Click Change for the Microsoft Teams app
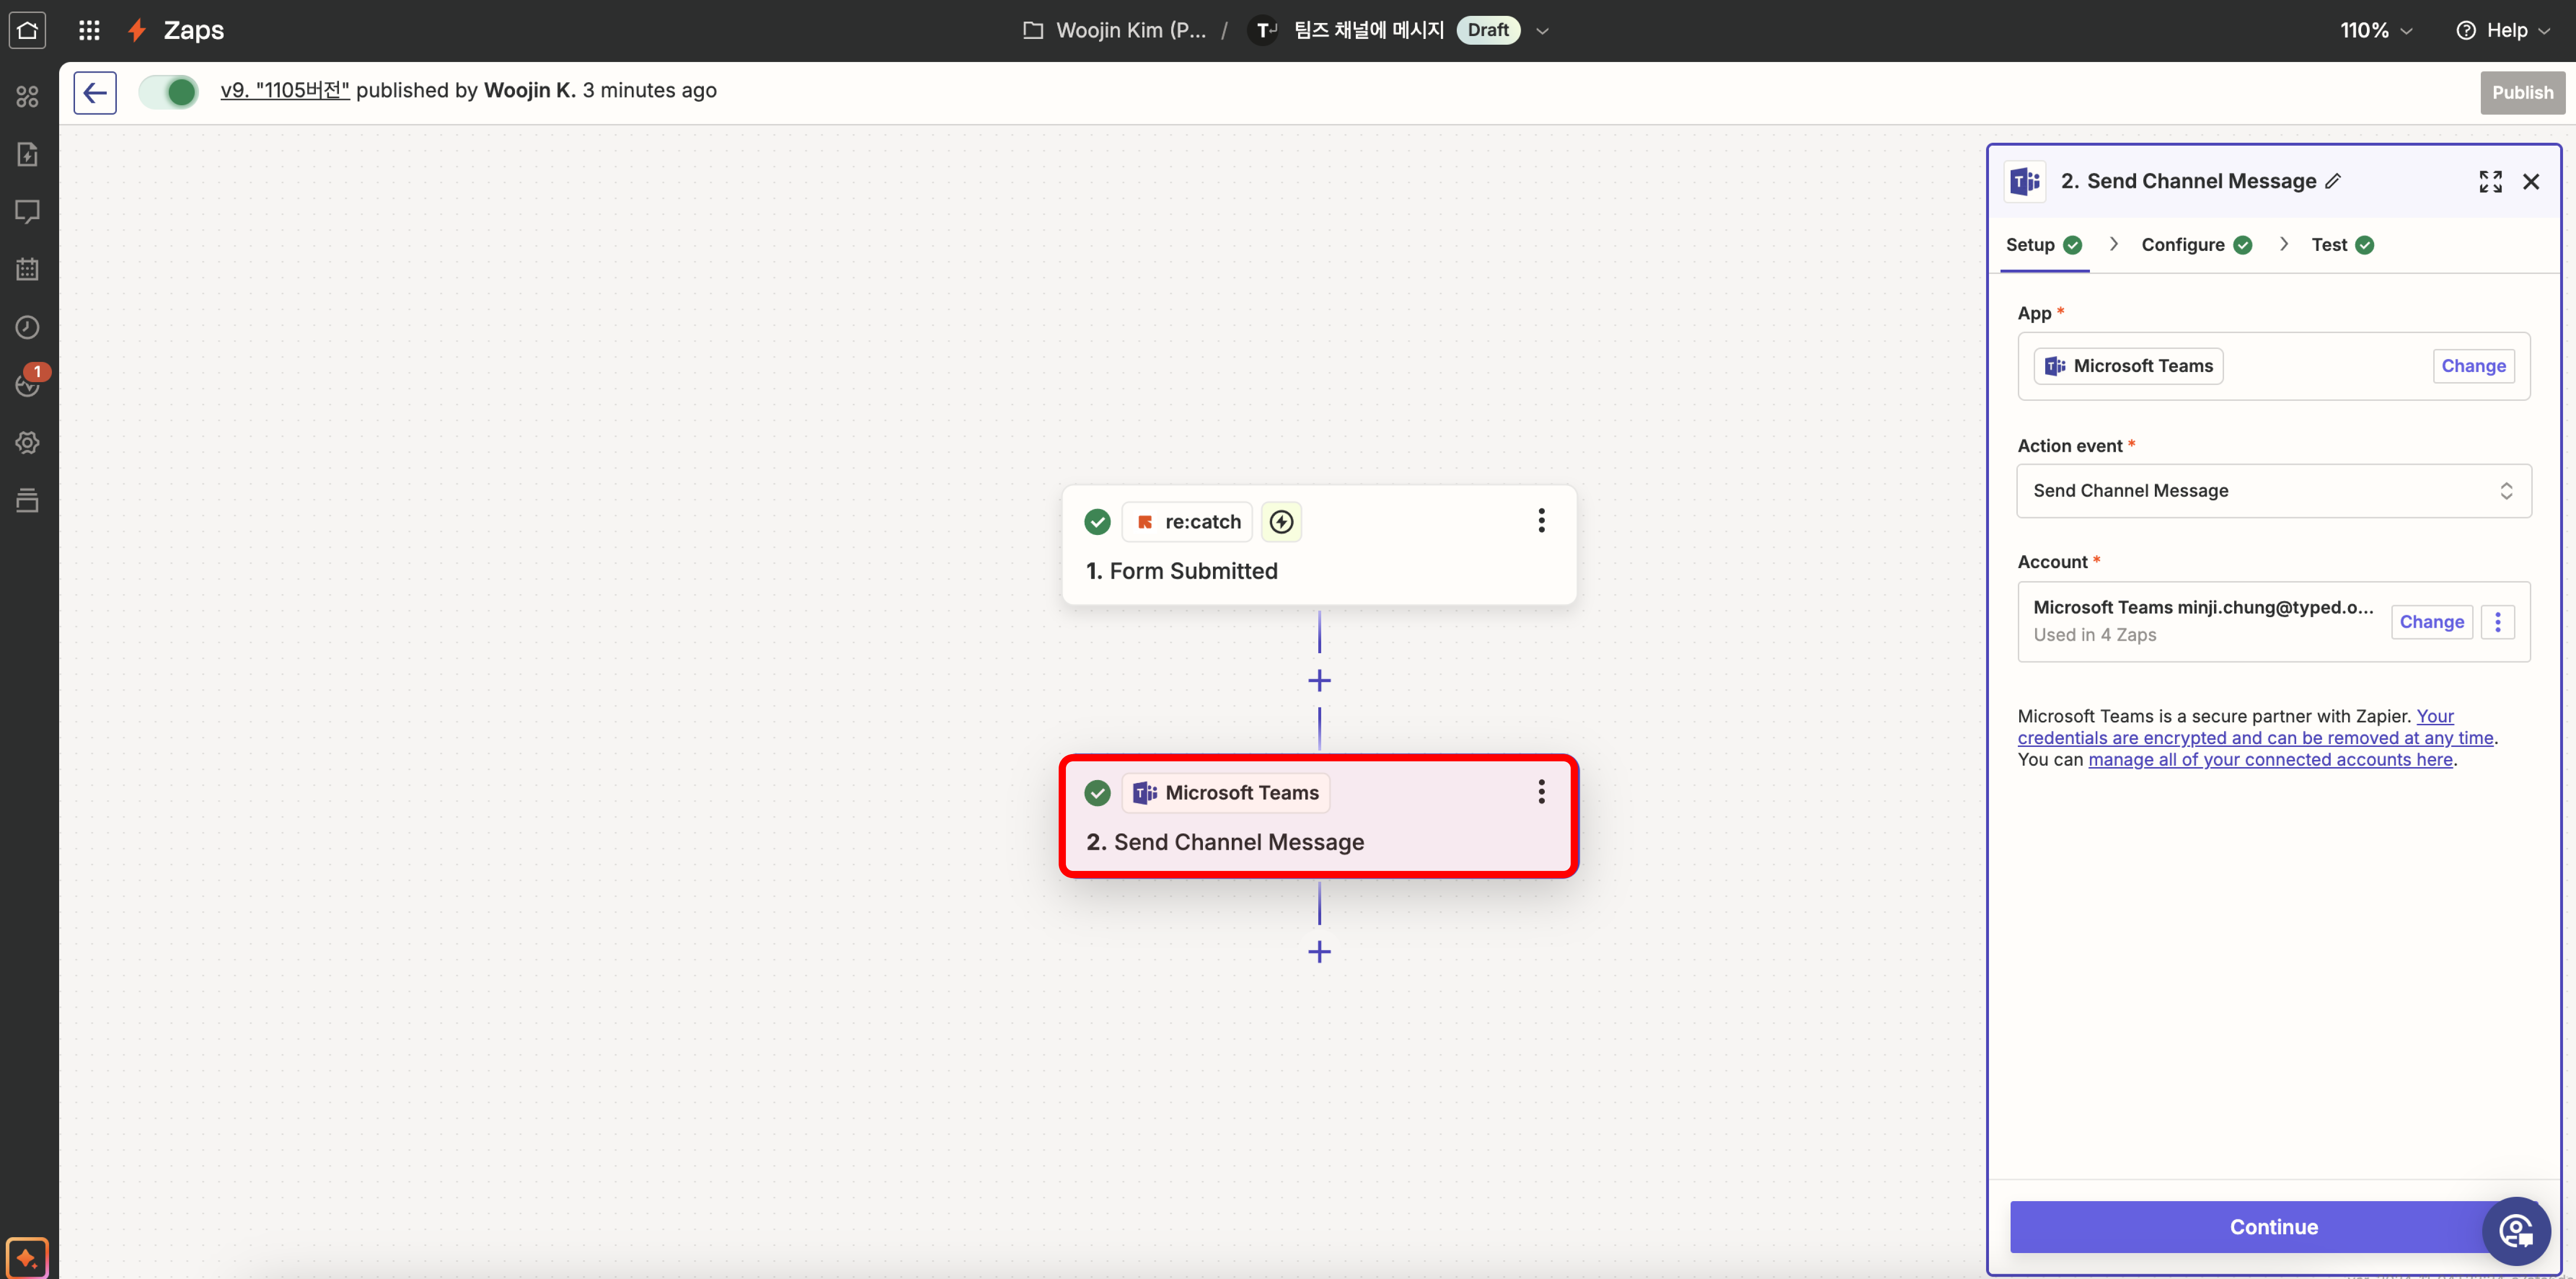 2472,366
